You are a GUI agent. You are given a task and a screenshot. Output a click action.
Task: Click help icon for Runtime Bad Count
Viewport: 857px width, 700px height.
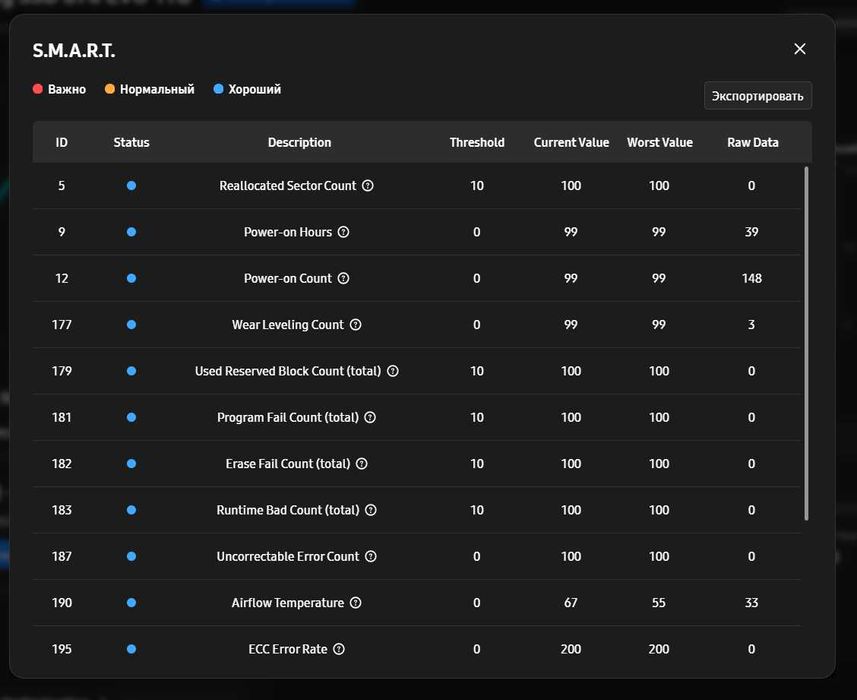pyautogui.click(x=371, y=510)
